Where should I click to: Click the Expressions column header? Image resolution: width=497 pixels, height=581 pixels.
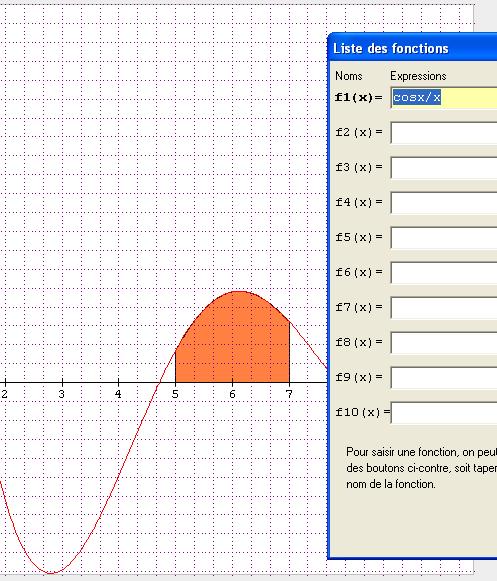[418, 76]
